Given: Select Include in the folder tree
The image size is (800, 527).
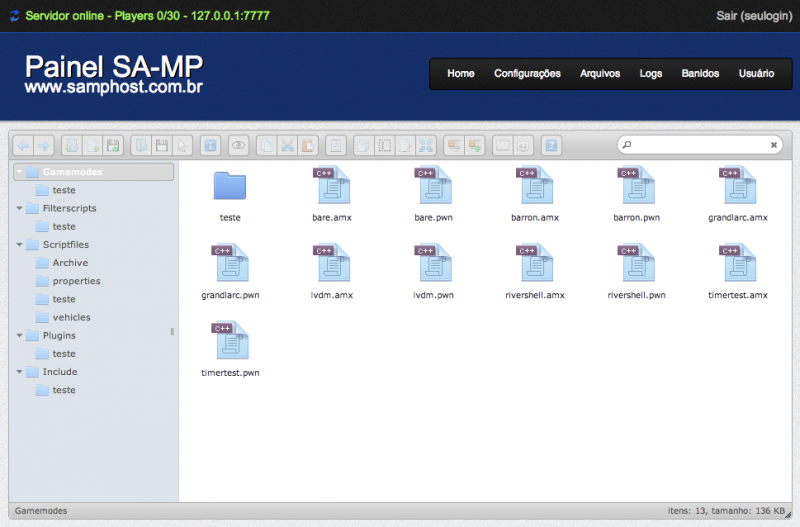Looking at the screenshot, I should pyautogui.click(x=60, y=372).
